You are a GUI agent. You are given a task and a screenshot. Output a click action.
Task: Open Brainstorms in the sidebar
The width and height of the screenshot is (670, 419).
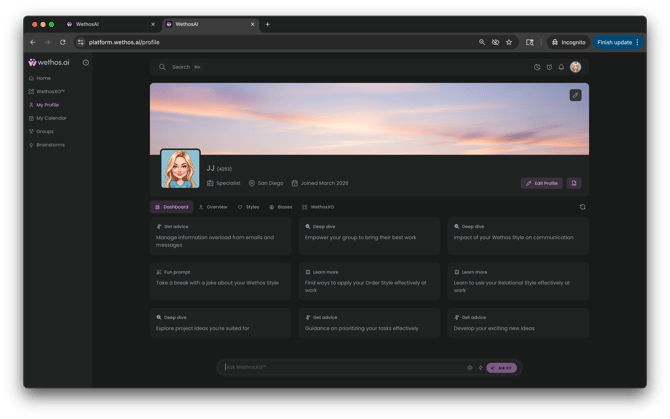click(x=47, y=145)
